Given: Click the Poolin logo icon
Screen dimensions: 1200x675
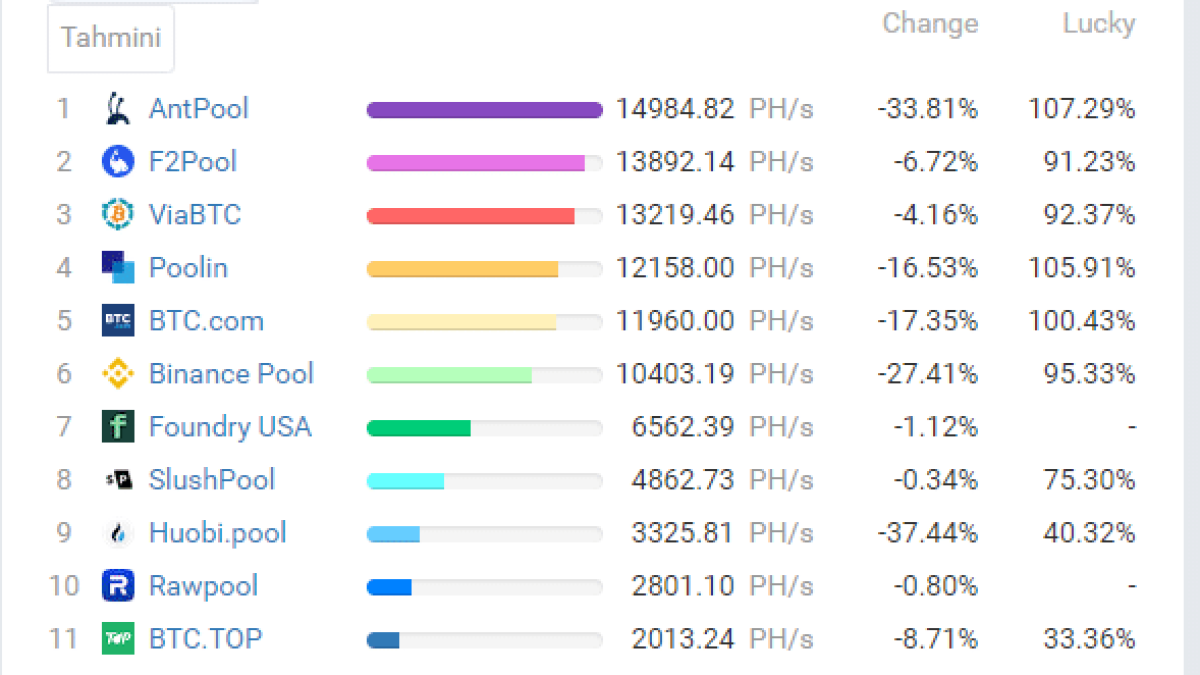Looking at the screenshot, I should [118, 267].
